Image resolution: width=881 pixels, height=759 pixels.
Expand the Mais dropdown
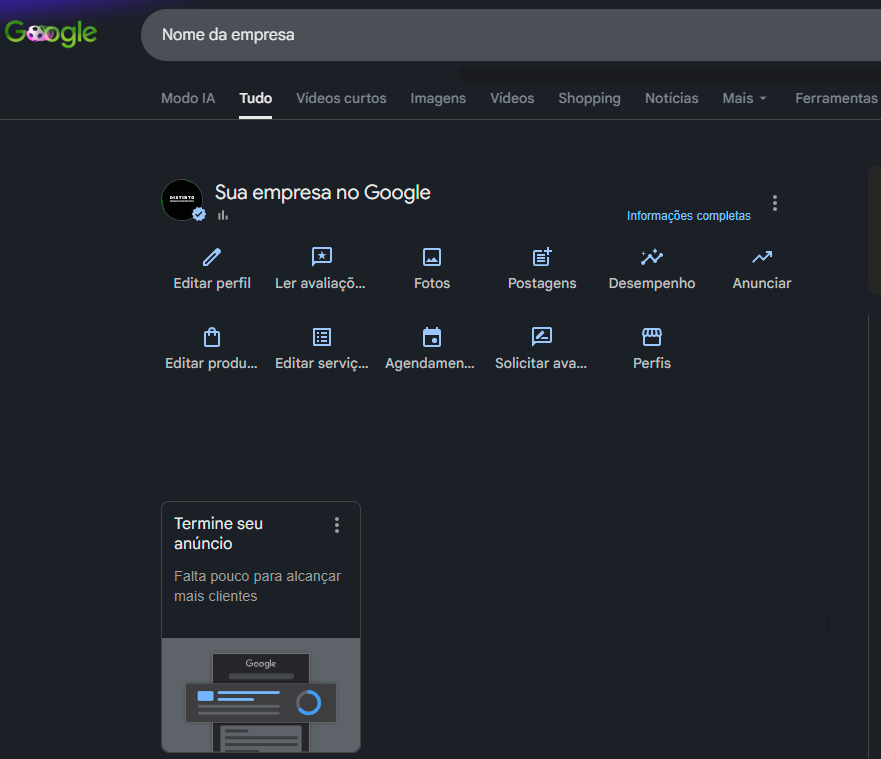coord(744,98)
